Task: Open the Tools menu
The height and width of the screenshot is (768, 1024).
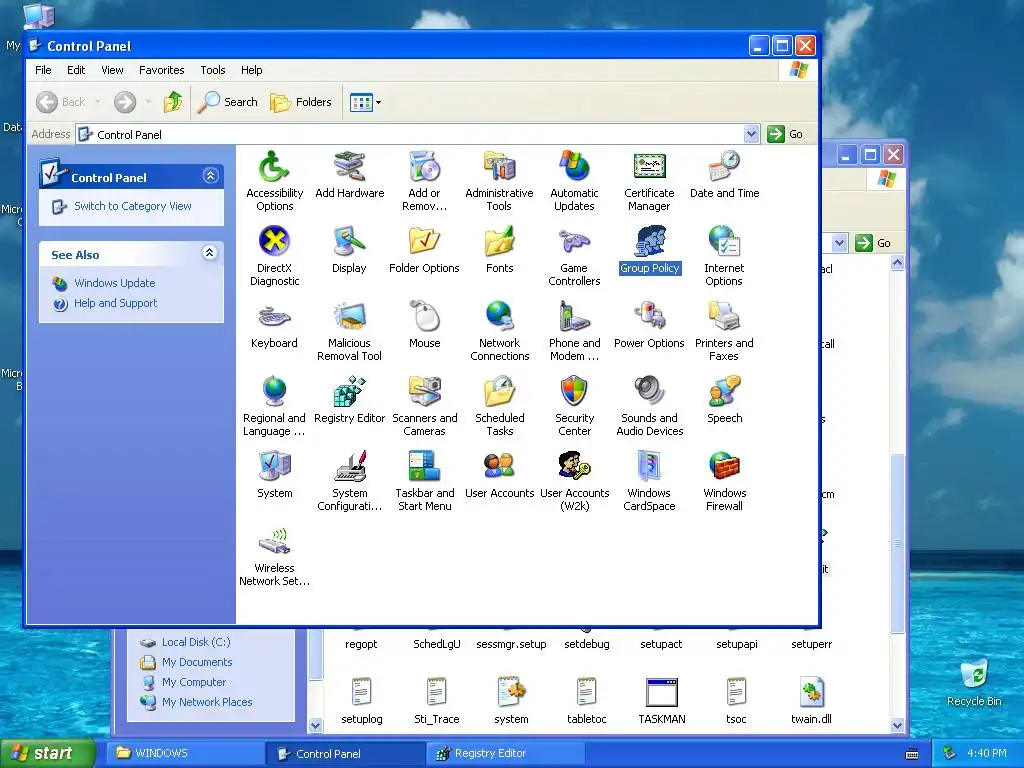Action: [213, 70]
